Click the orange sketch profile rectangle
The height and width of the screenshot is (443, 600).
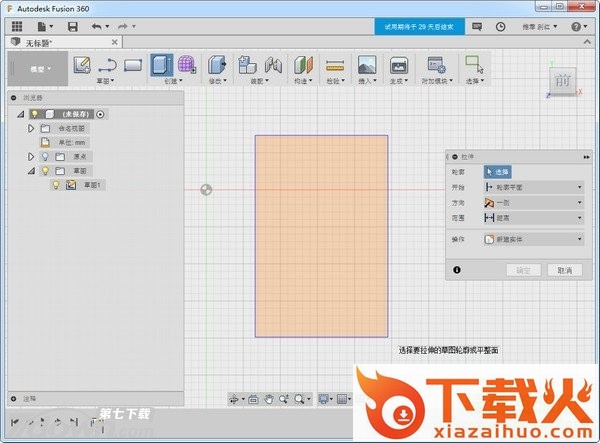pos(321,235)
